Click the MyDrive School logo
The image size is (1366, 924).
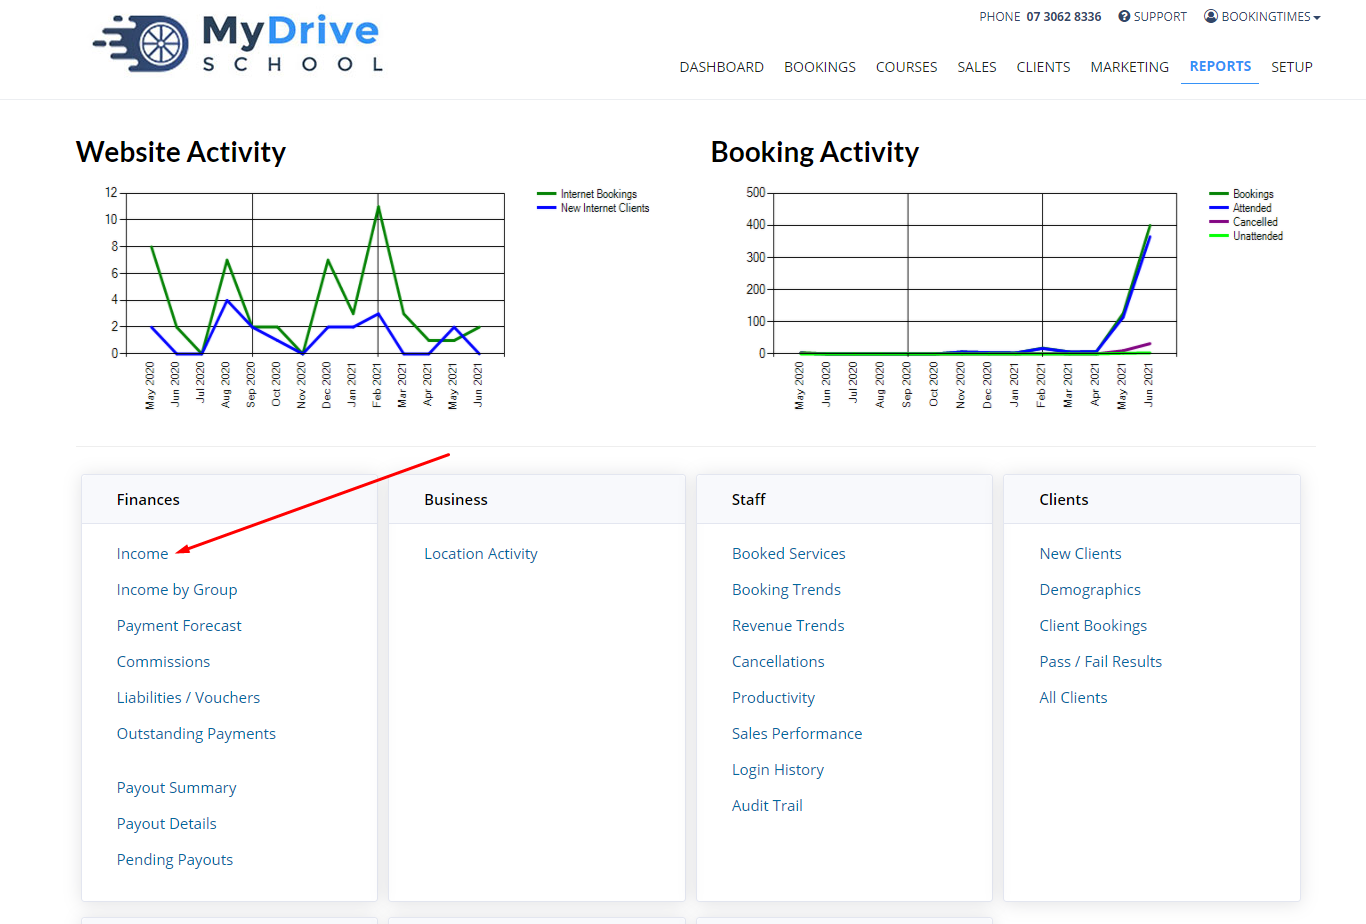(238, 43)
